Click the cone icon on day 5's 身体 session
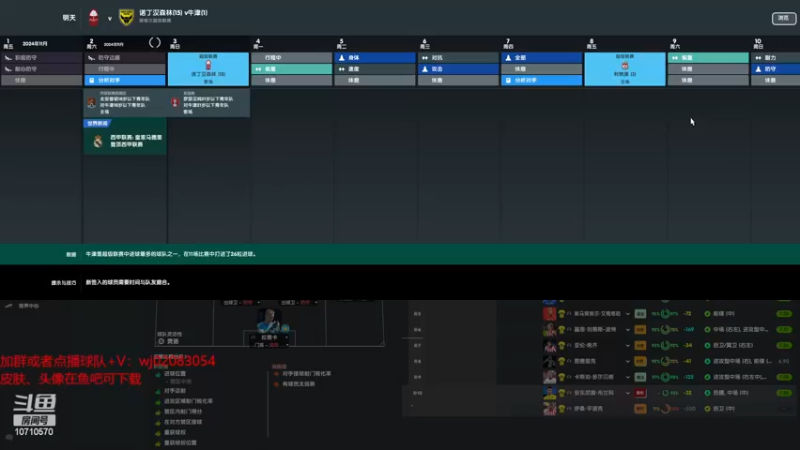This screenshot has height=450, width=800. pos(342,58)
